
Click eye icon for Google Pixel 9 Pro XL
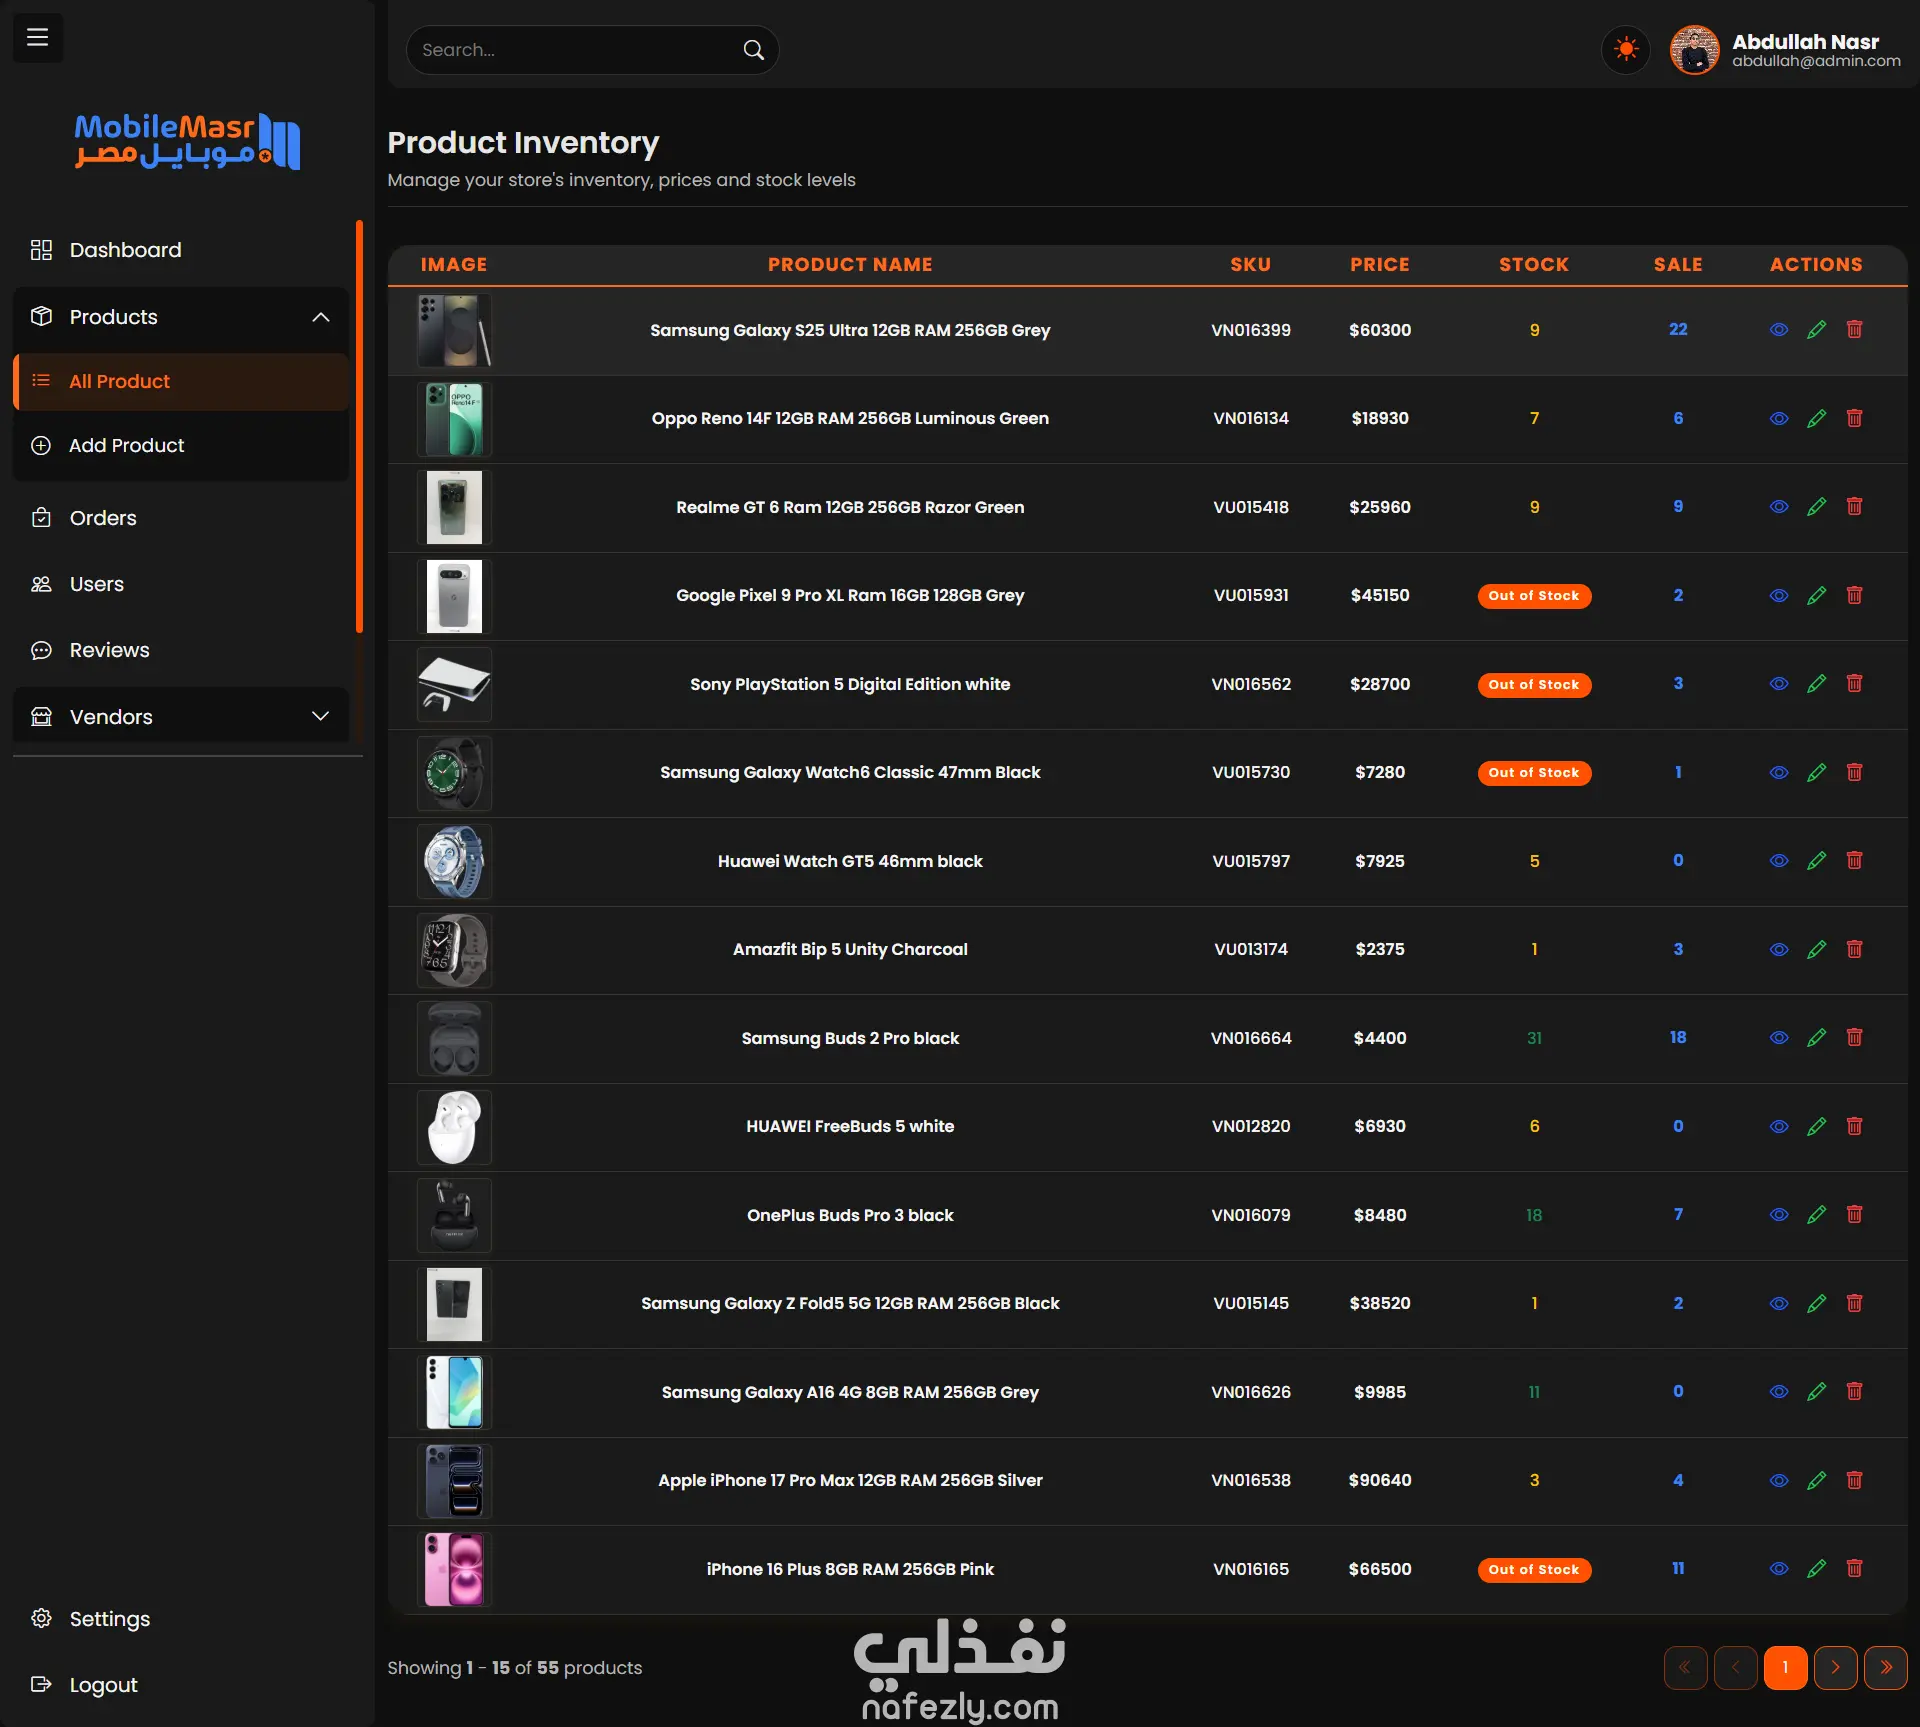tap(1778, 596)
